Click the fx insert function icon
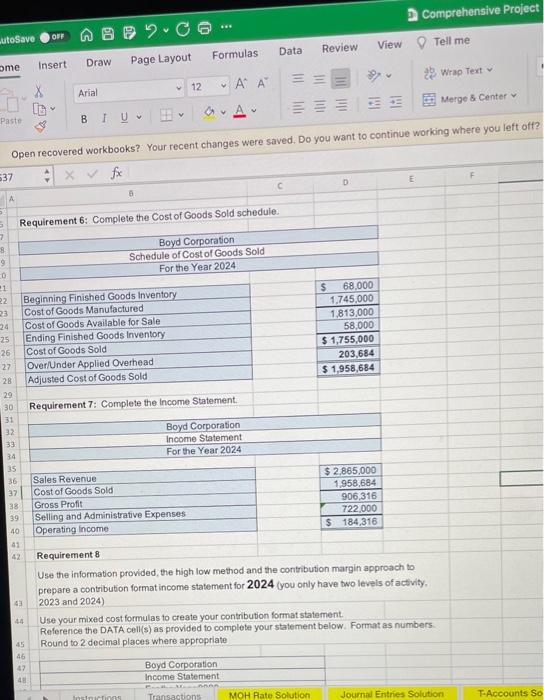This screenshot has height=700, width=544. pyautogui.click(x=116, y=172)
